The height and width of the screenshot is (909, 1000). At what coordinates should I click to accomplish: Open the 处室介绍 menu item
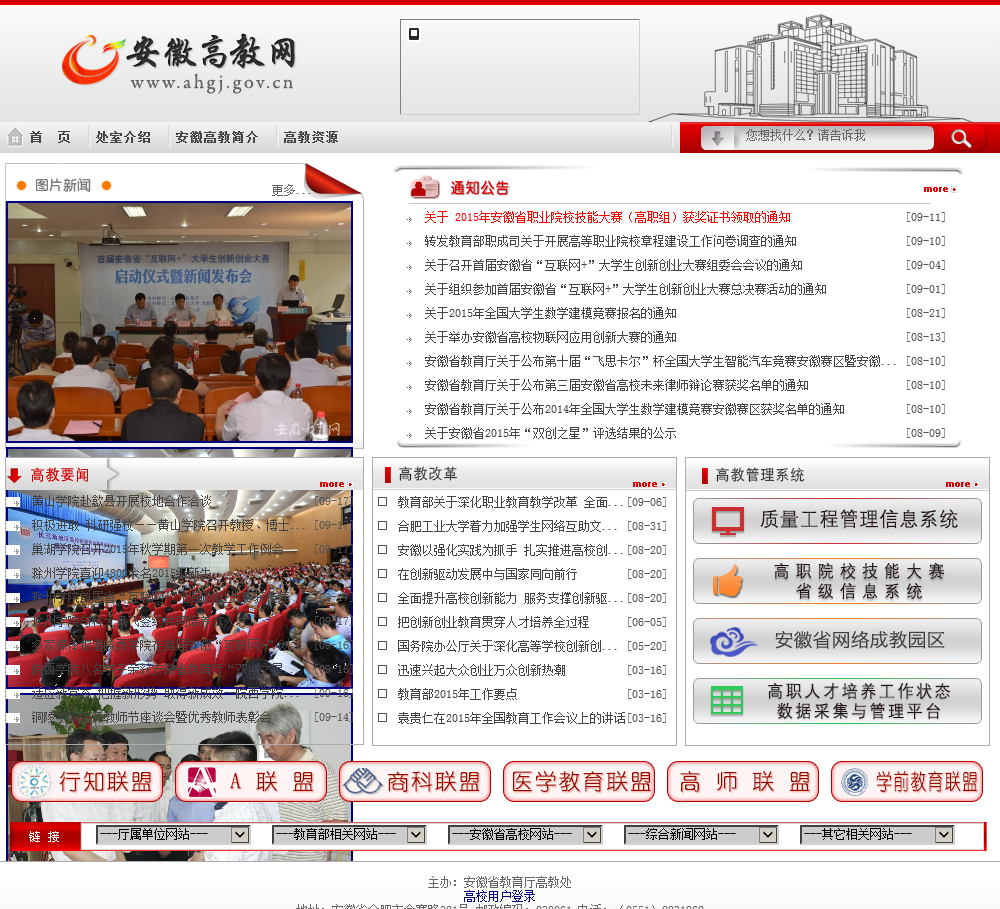[123, 137]
